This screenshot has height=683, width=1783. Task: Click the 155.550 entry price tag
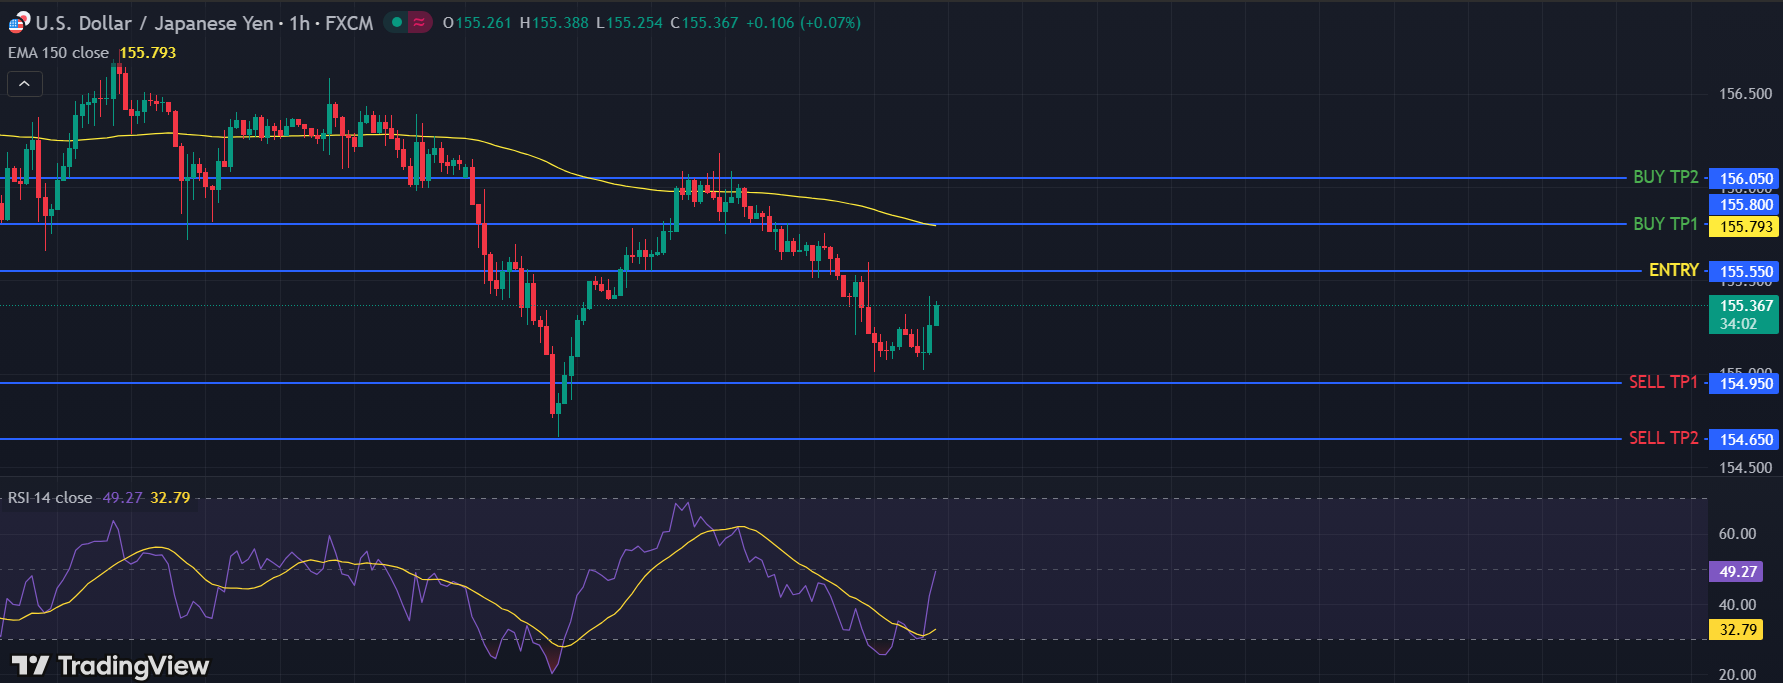(x=1745, y=272)
